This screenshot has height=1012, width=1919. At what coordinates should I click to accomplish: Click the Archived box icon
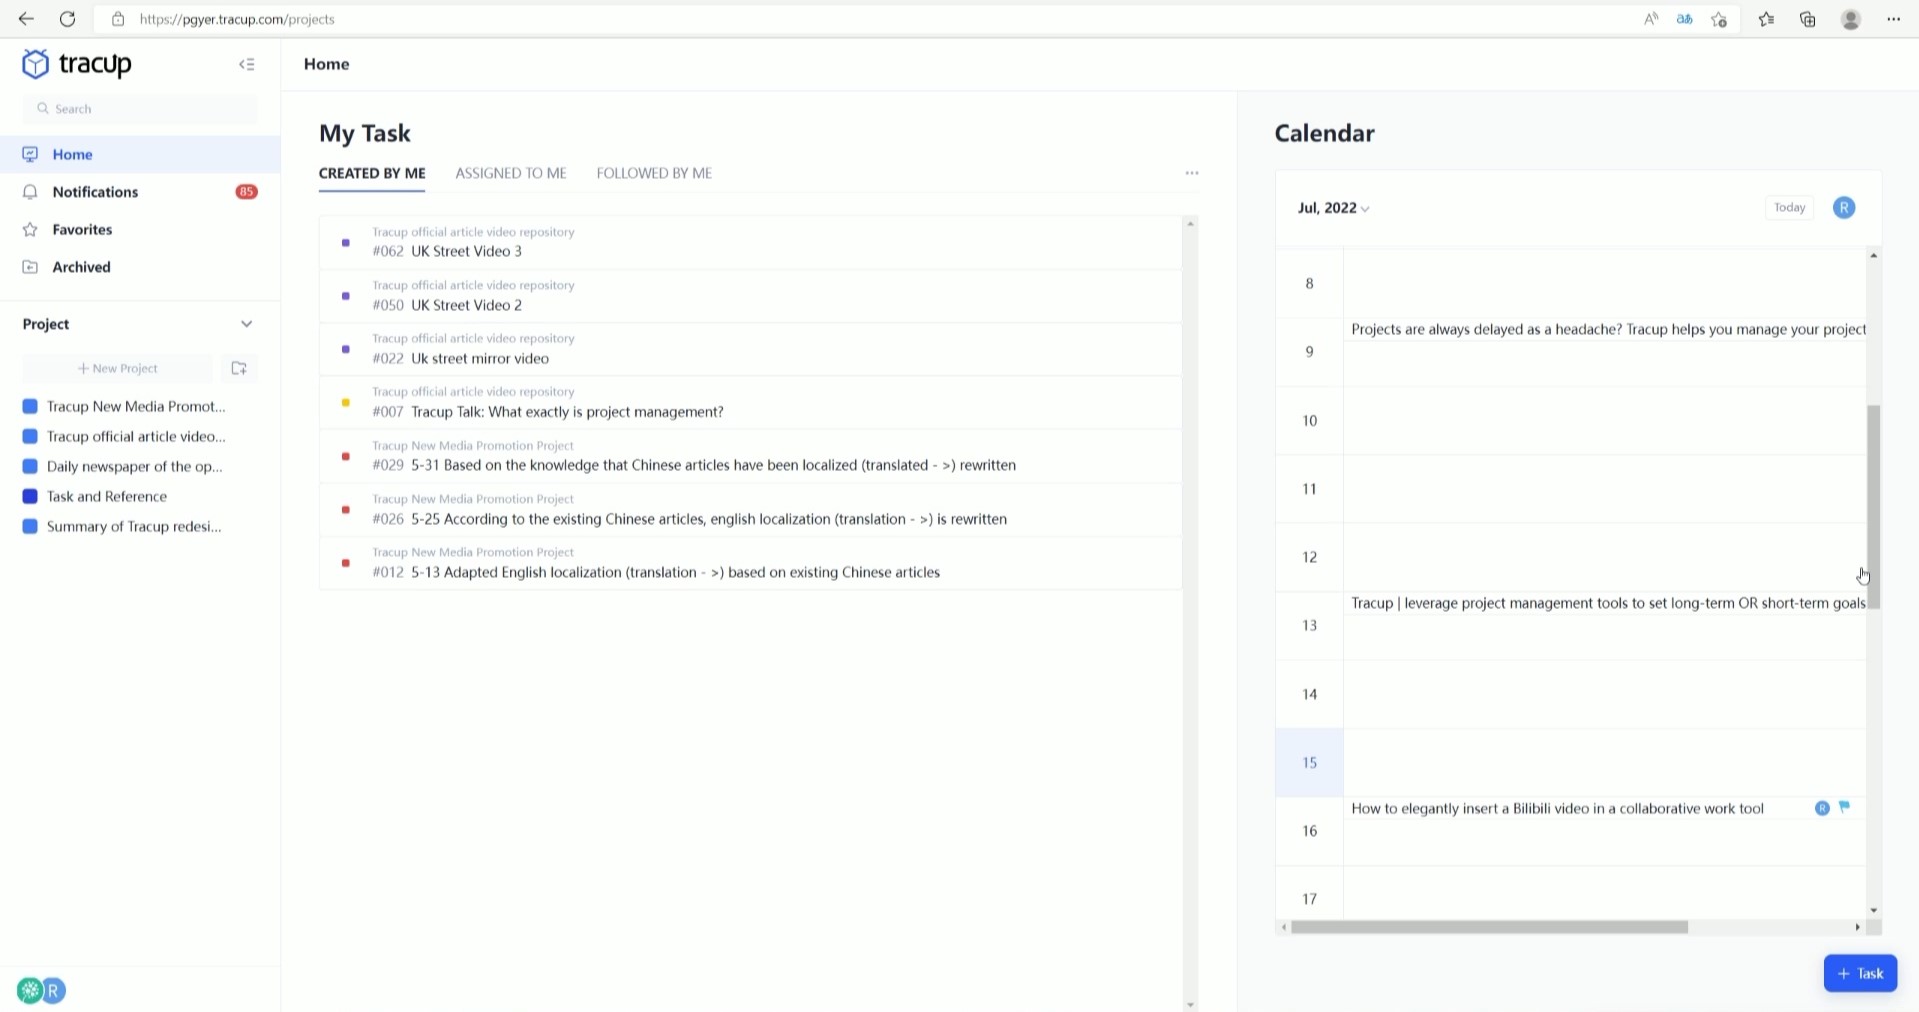[30, 267]
